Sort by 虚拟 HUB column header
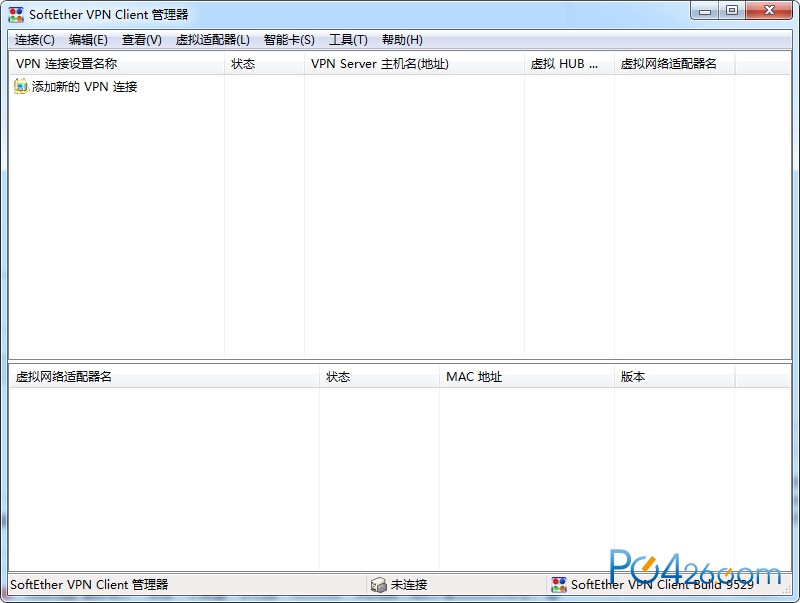800x603 pixels. coord(569,64)
